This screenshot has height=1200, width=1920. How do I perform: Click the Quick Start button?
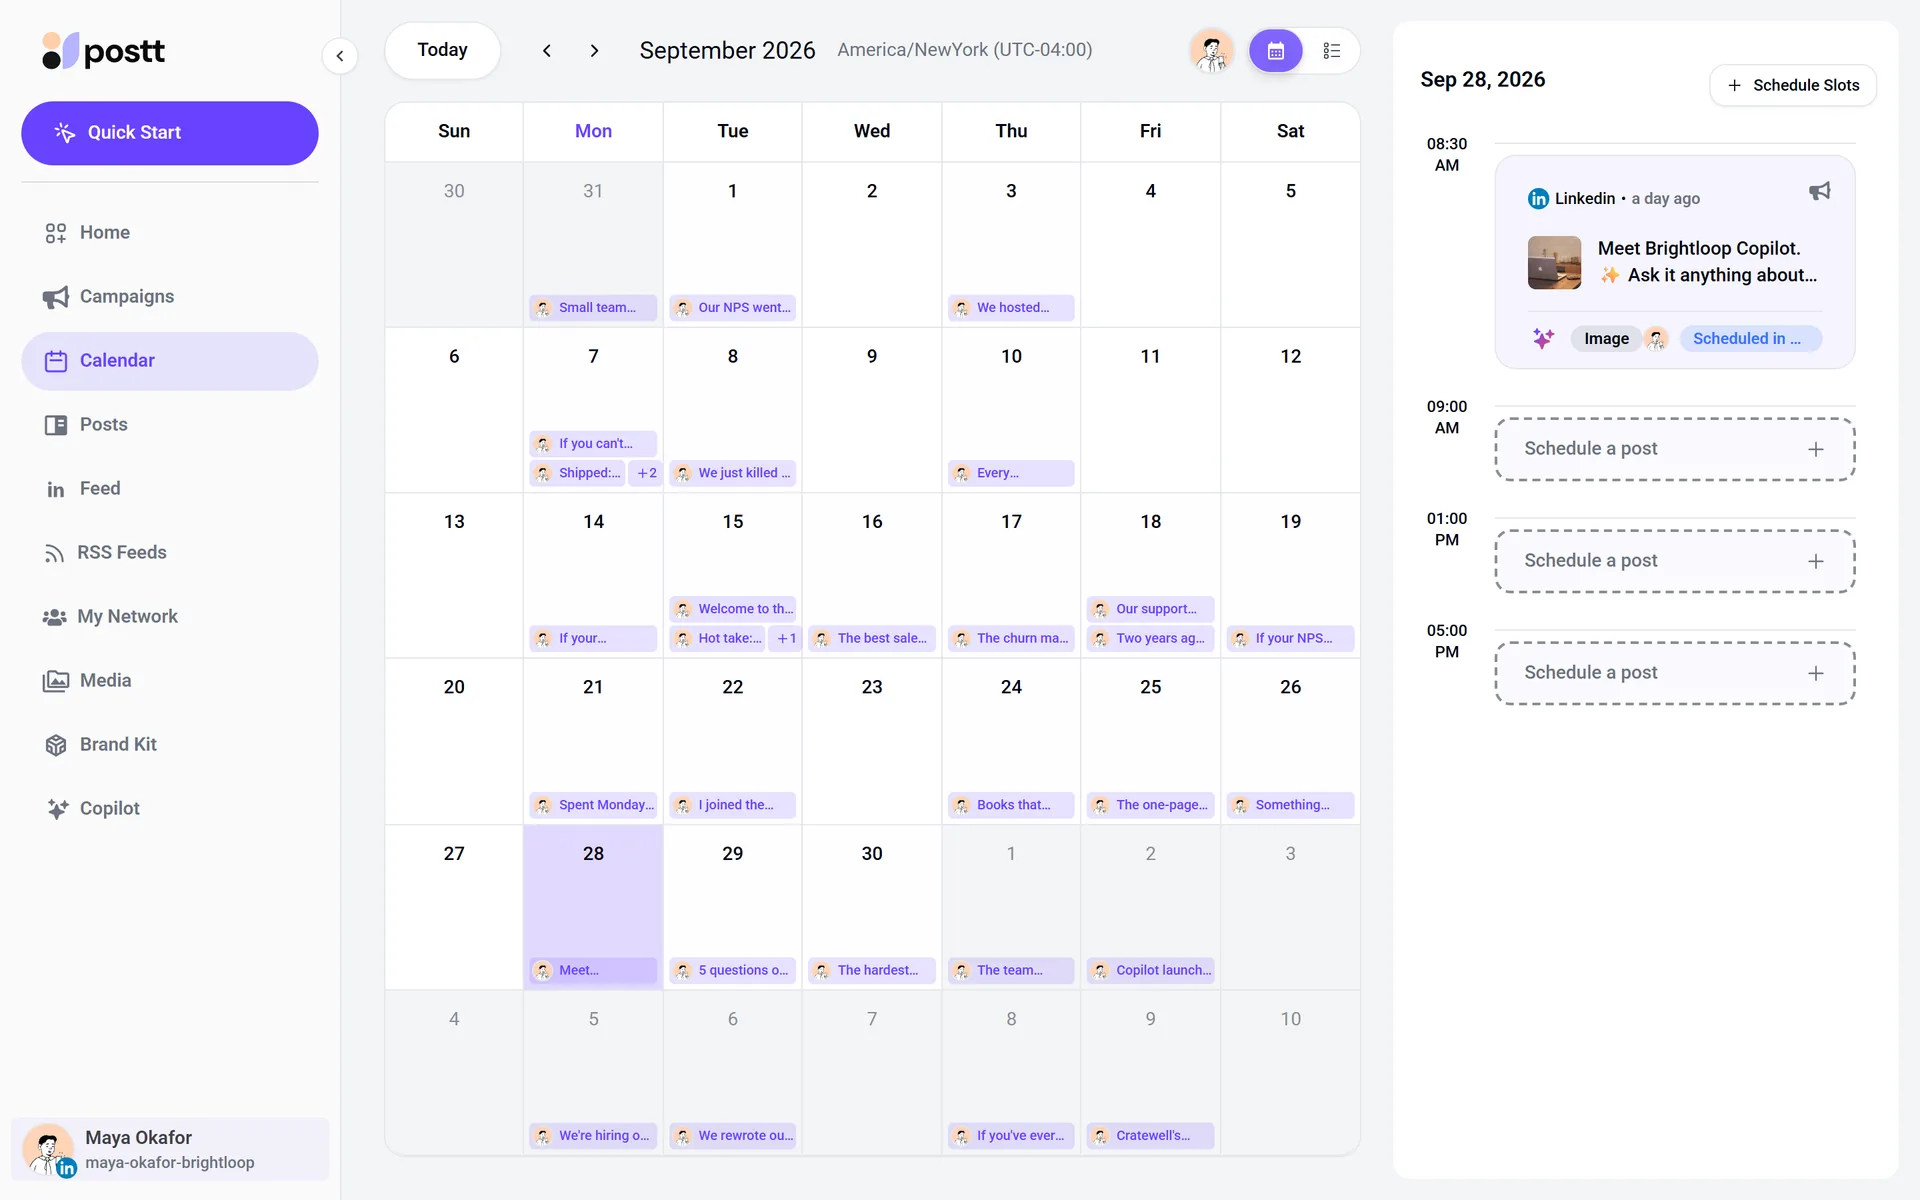170,133
